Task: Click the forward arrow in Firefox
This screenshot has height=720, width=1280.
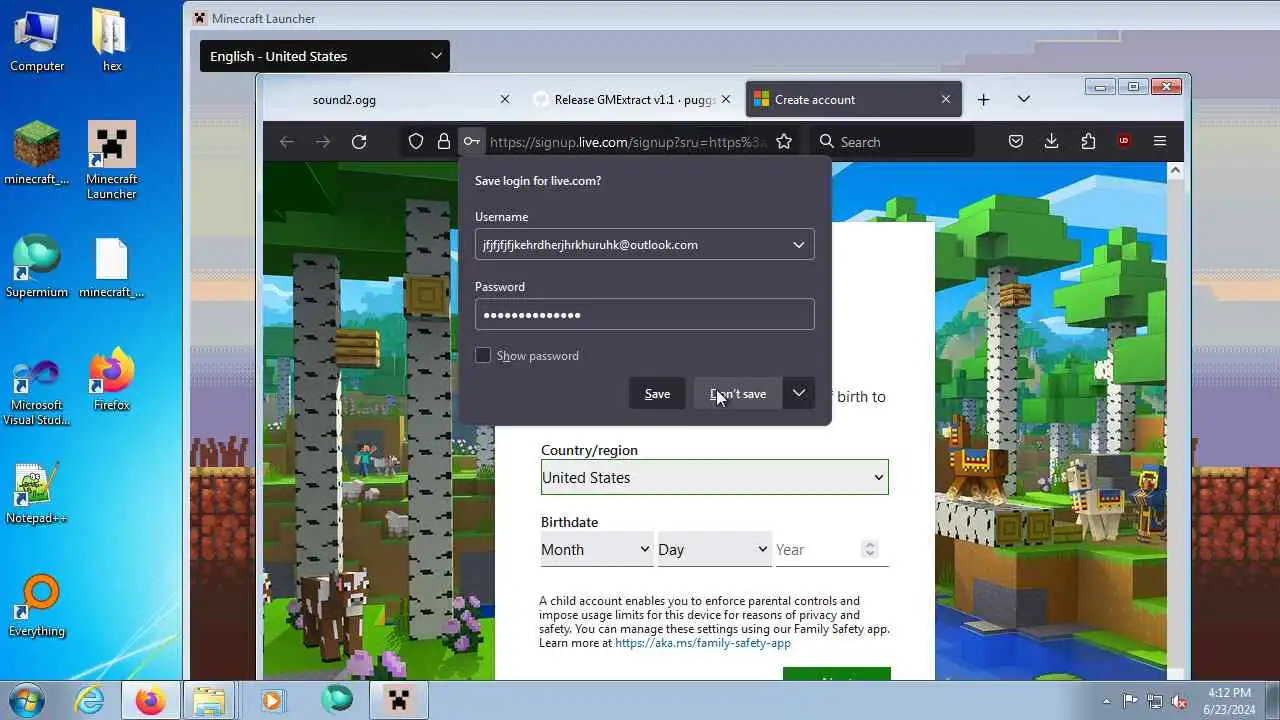Action: click(x=323, y=142)
